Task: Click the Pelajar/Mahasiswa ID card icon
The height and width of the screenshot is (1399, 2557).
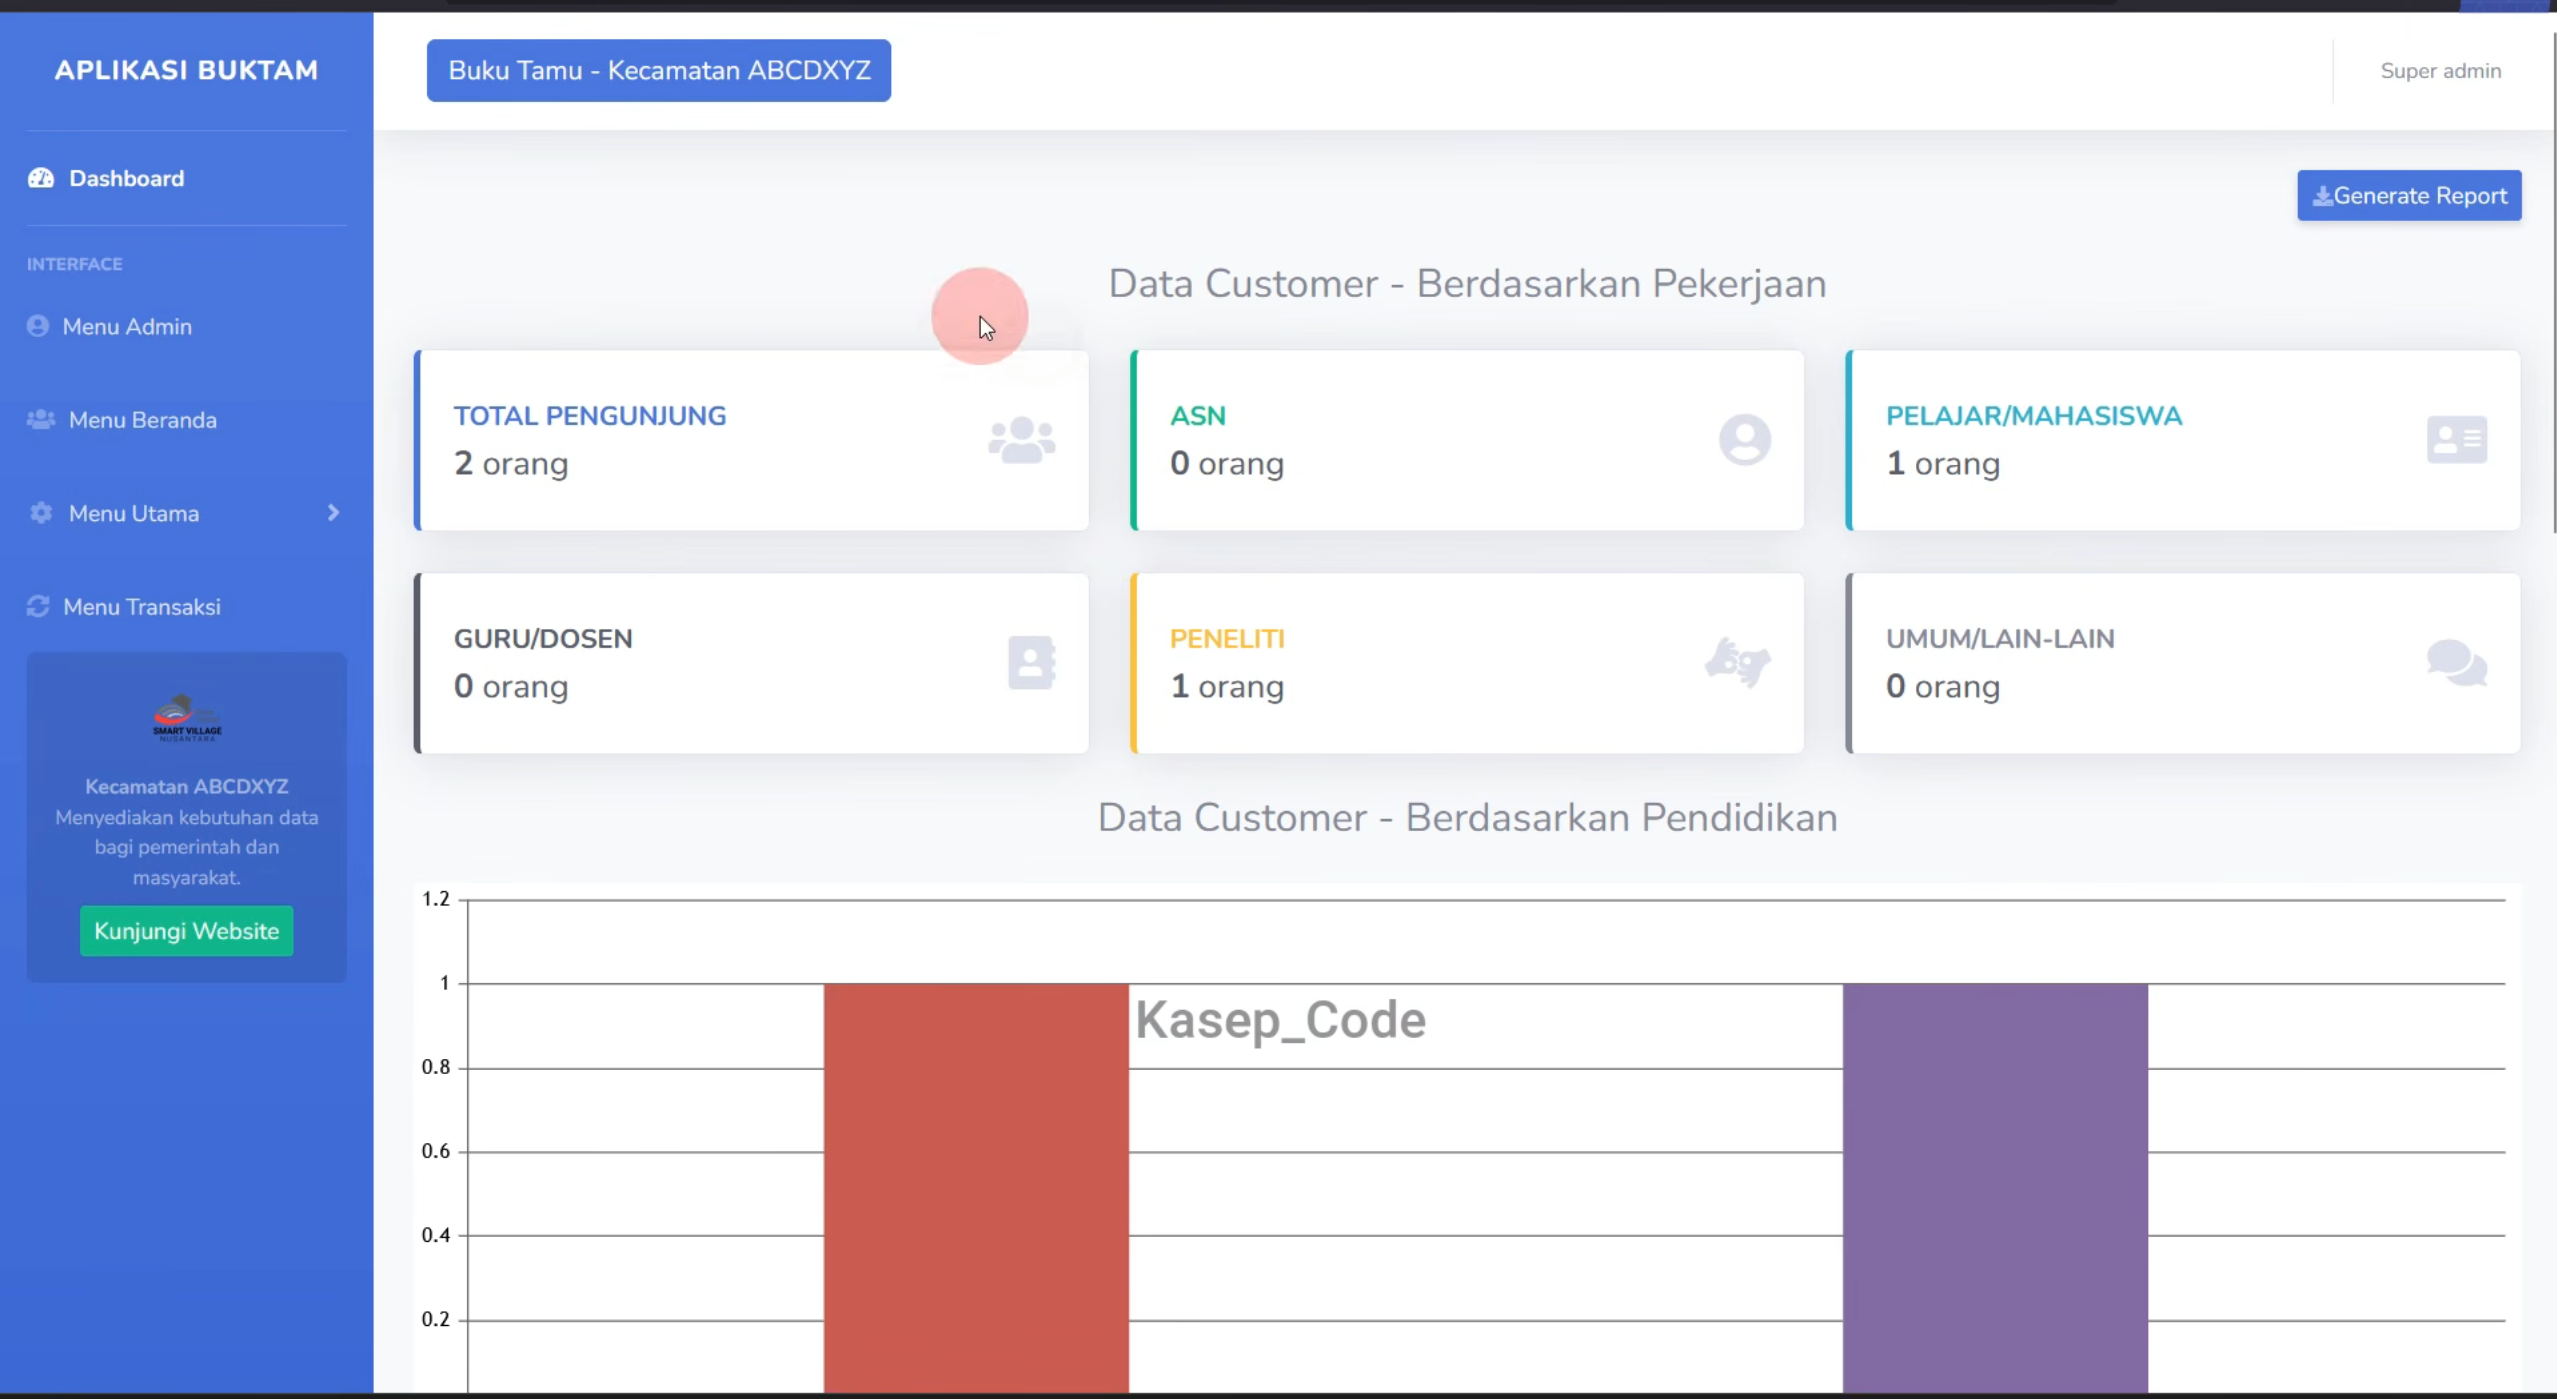Action: coord(2457,440)
